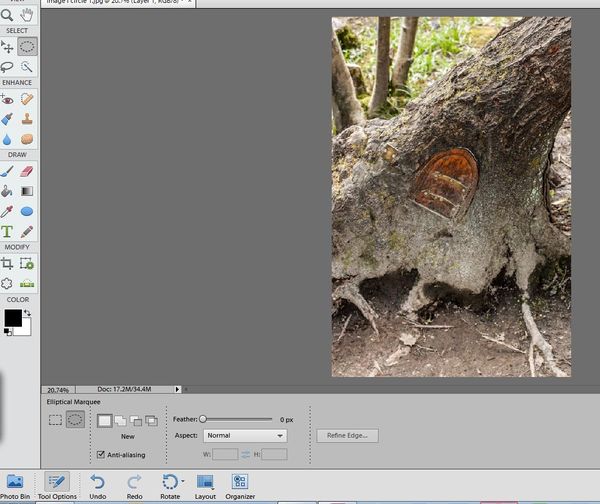Select the Gradient tool
600x504 pixels.
click(27, 191)
